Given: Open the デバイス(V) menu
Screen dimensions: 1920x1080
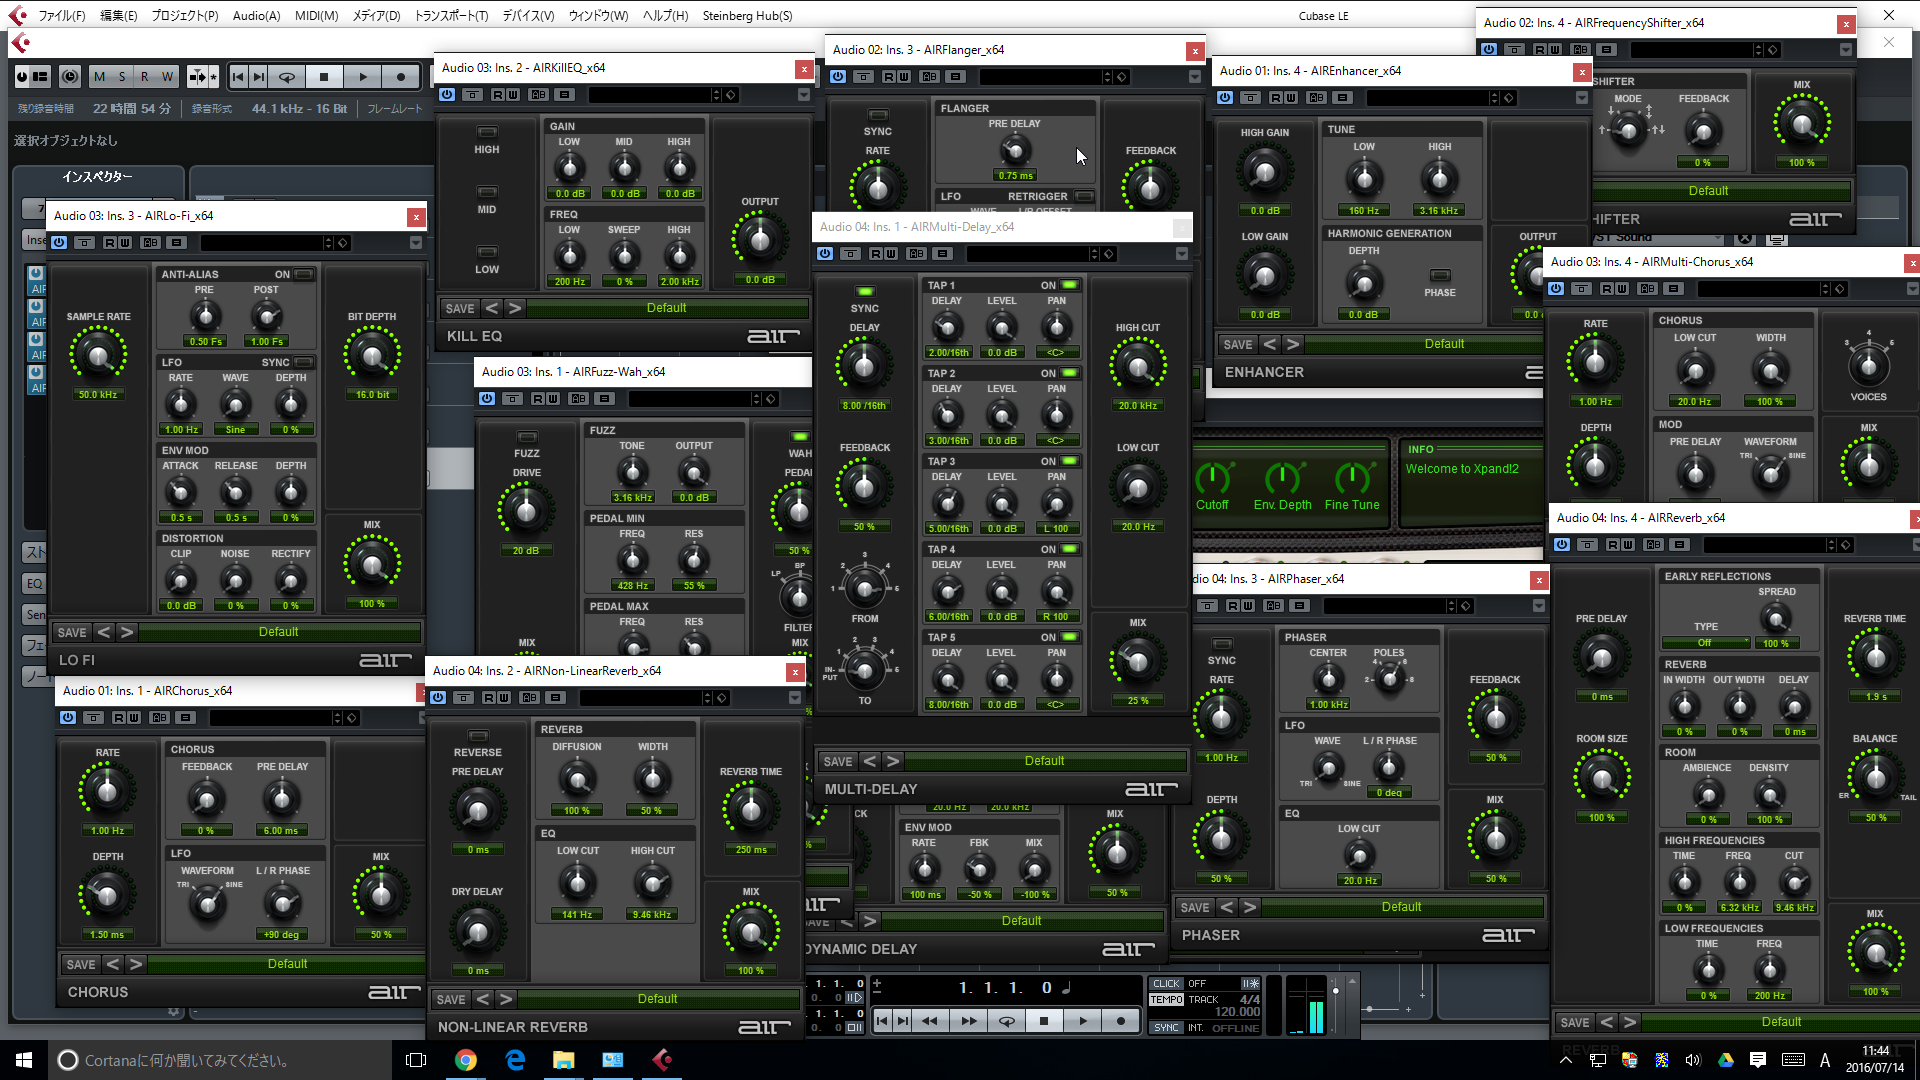Looking at the screenshot, I should tap(528, 15).
